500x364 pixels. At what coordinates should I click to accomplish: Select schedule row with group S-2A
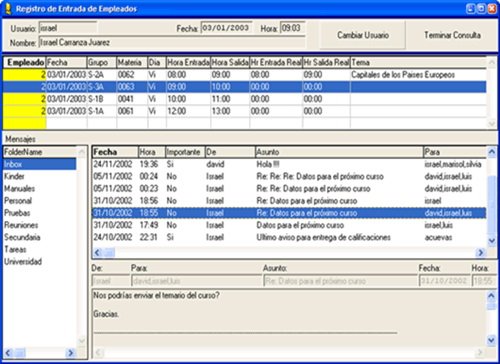[x=245, y=75]
